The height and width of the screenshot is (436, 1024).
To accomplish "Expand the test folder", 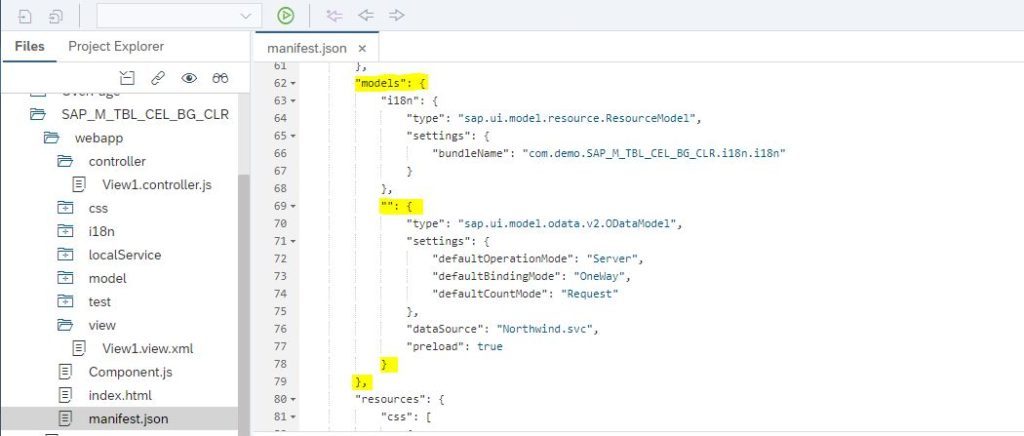I will 65,302.
